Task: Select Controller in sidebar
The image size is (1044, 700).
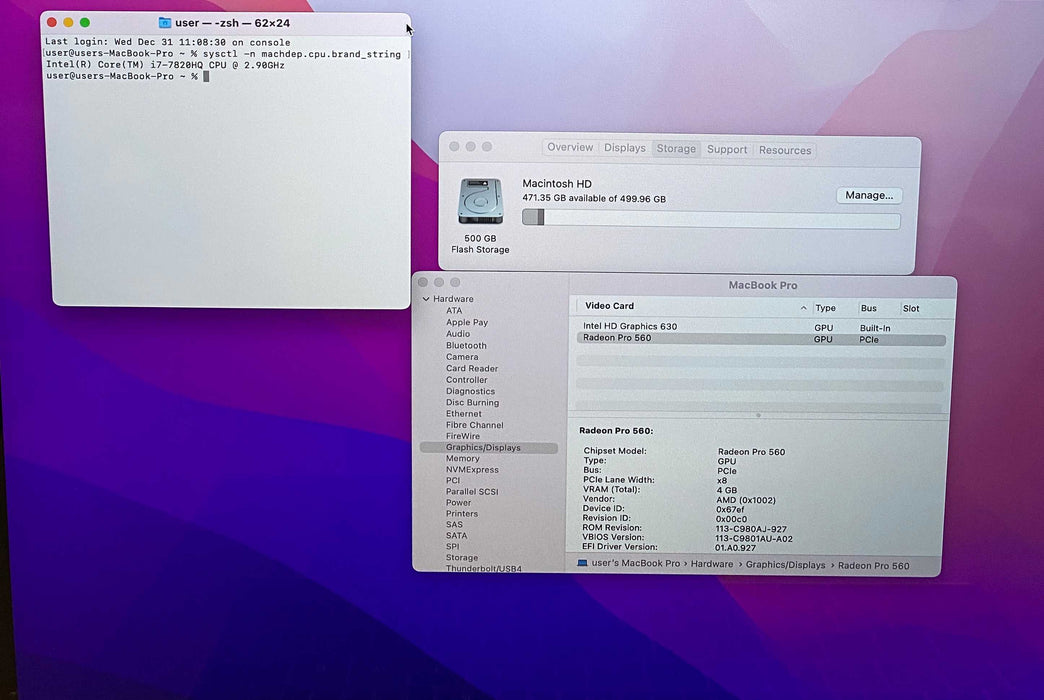Action: (x=467, y=380)
